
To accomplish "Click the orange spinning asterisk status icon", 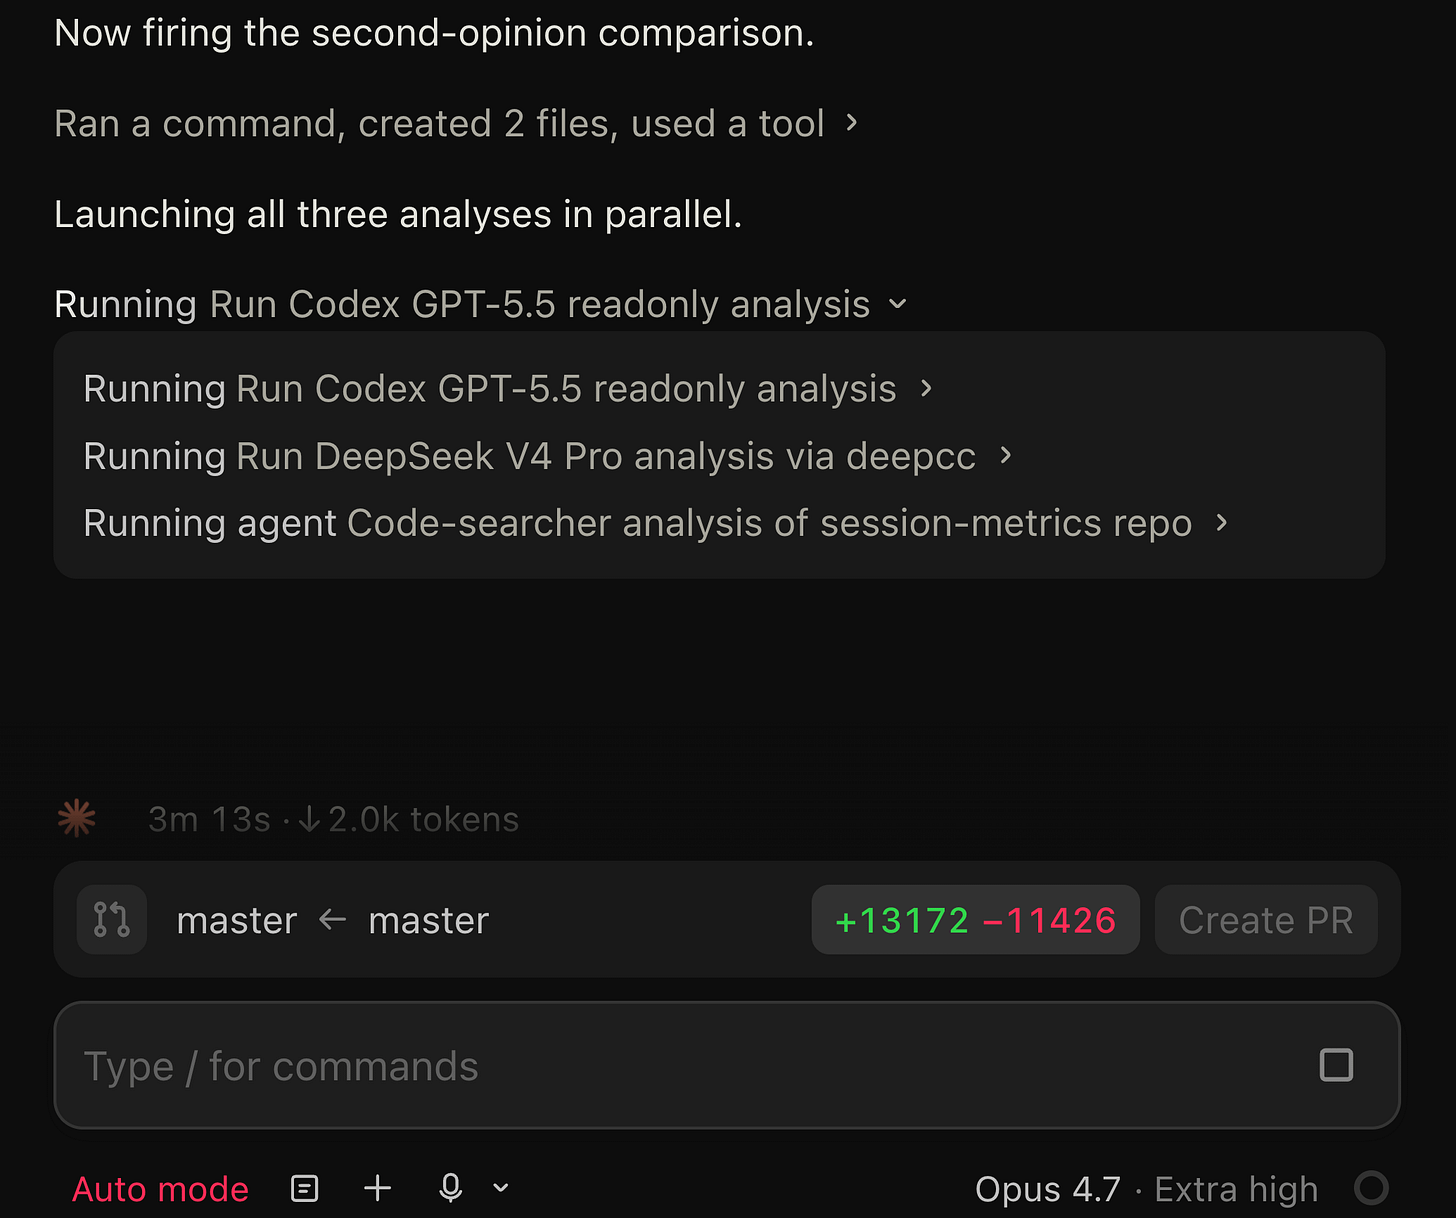I will tap(77, 819).
